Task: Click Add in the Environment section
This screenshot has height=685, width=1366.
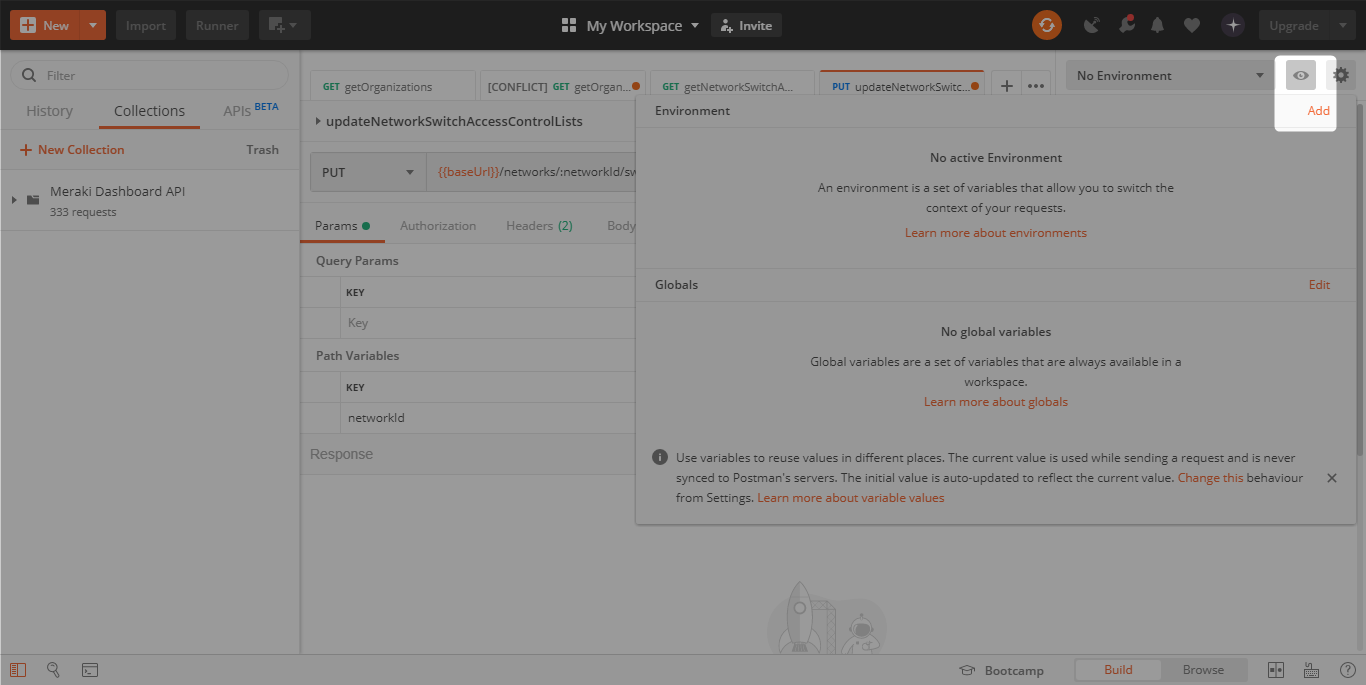Action: [x=1319, y=111]
